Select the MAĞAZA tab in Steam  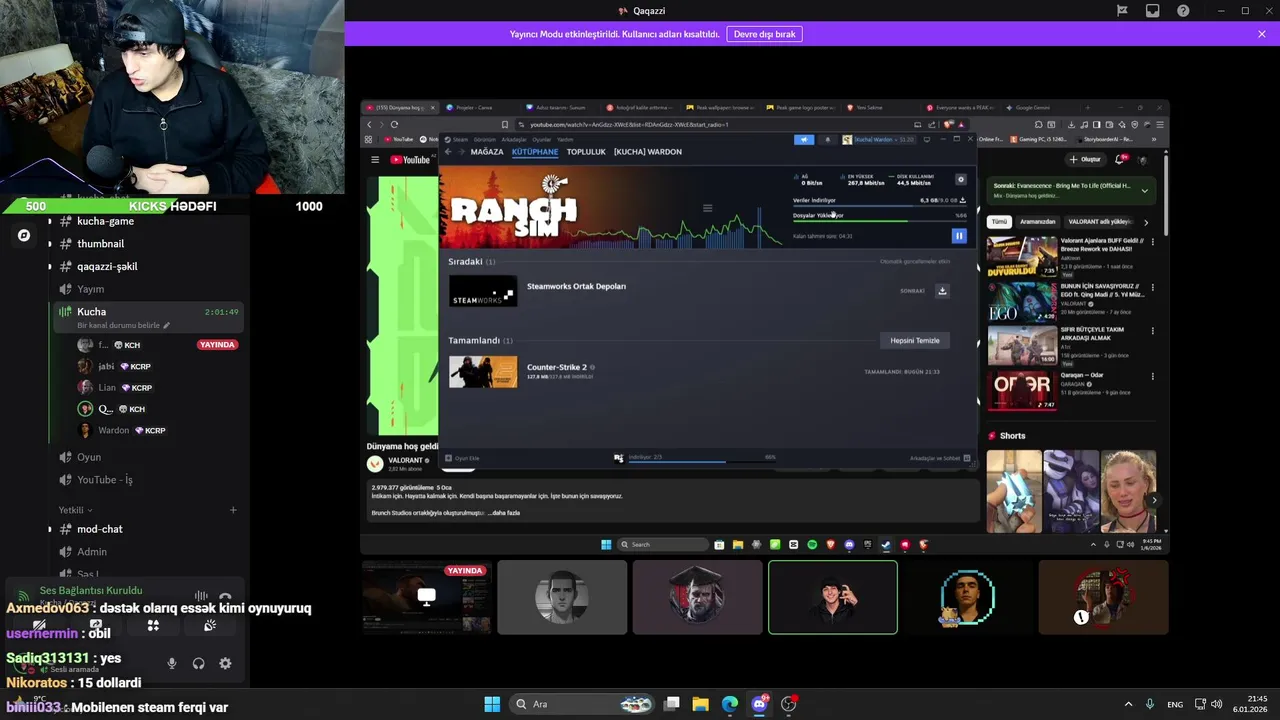[x=487, y=152]
